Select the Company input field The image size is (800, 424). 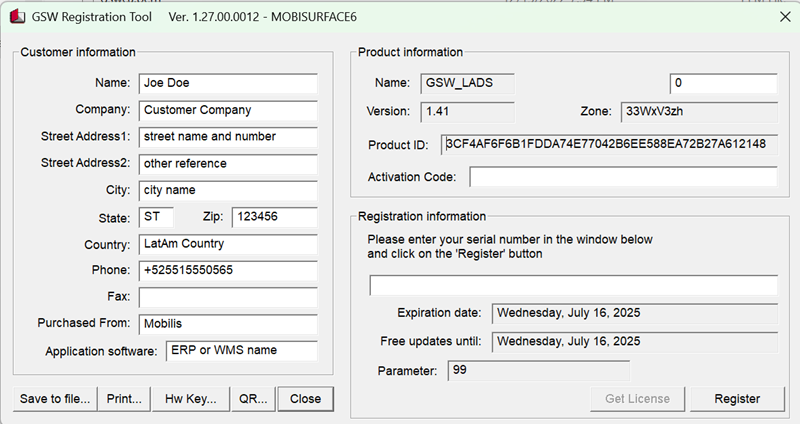[227, 110]
